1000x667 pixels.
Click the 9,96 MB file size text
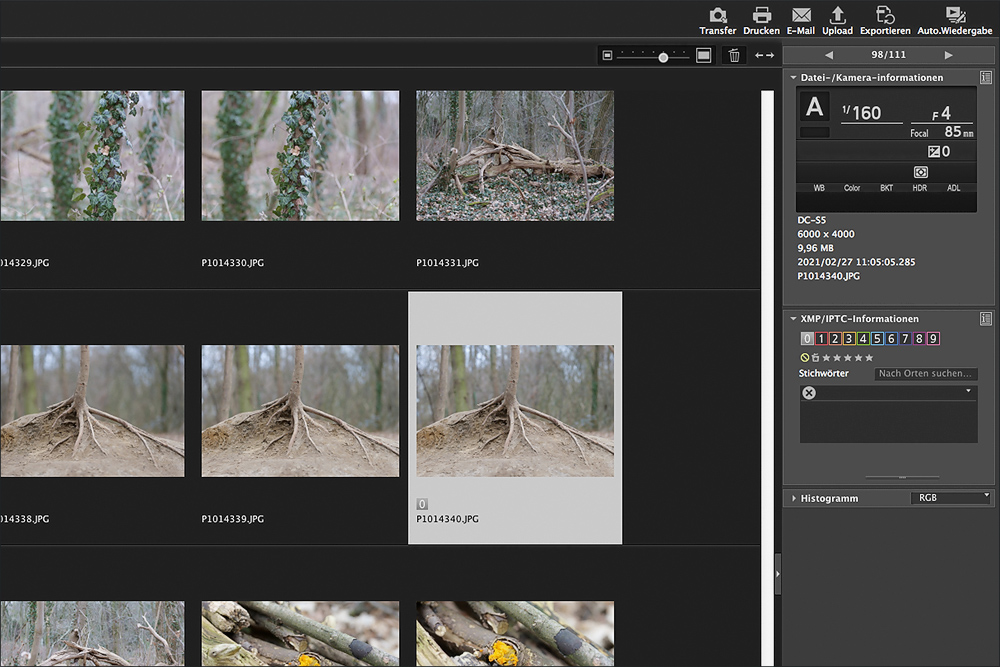pyautogui.click(x=816, y=248)
